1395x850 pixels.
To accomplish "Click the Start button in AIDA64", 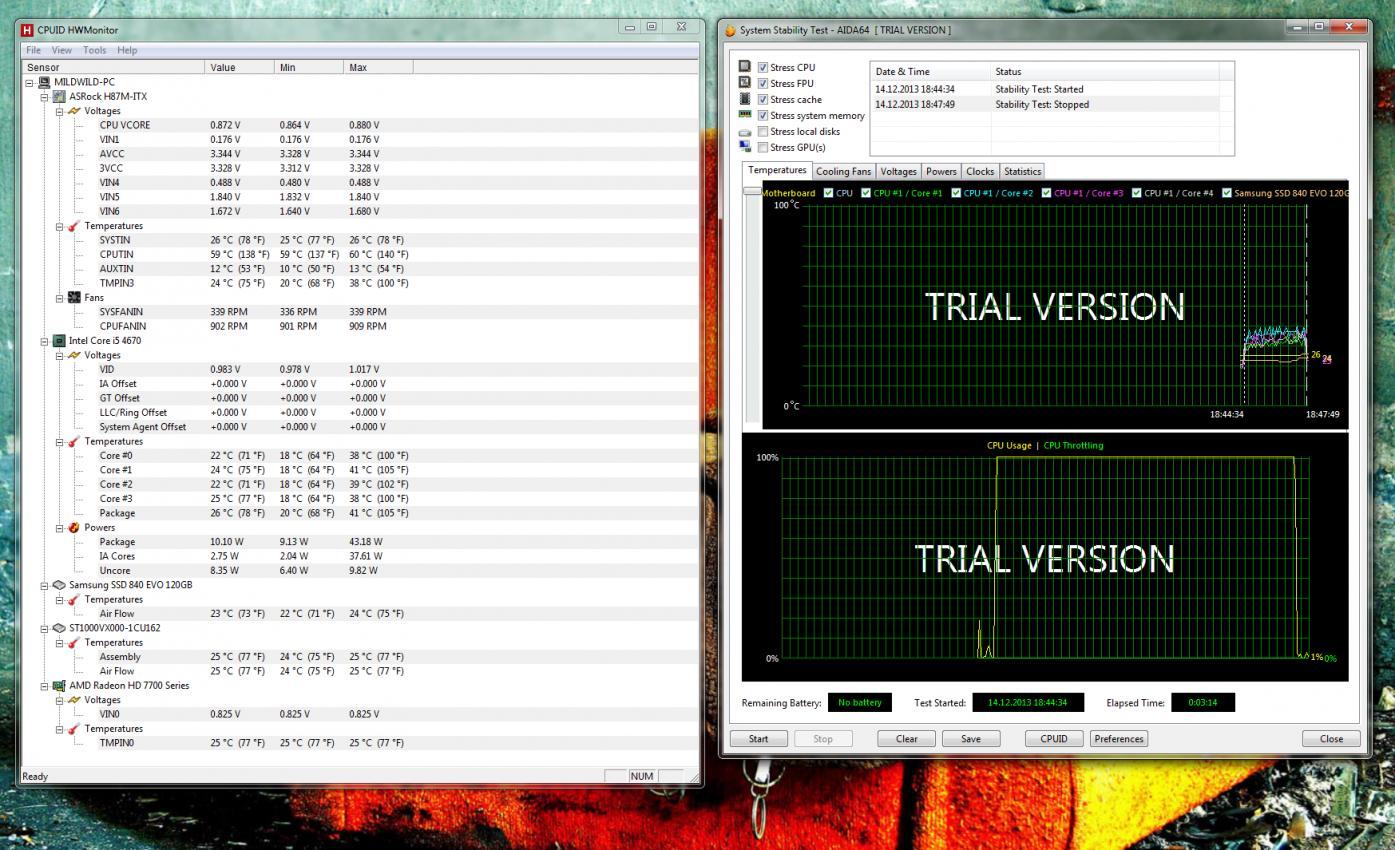I will point(759,739).
